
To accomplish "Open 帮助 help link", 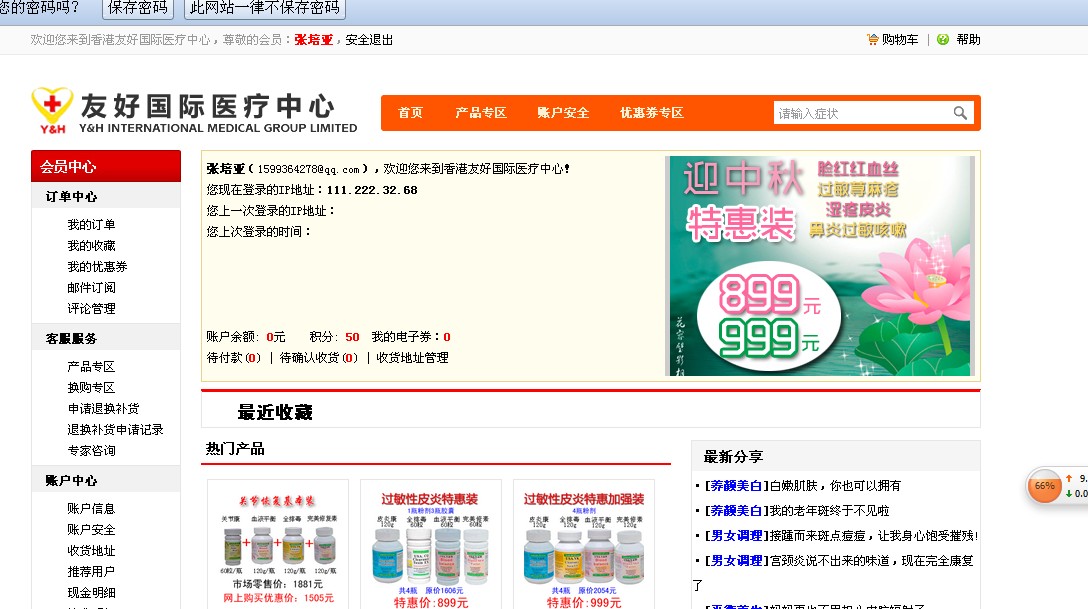I will [968, 40].
